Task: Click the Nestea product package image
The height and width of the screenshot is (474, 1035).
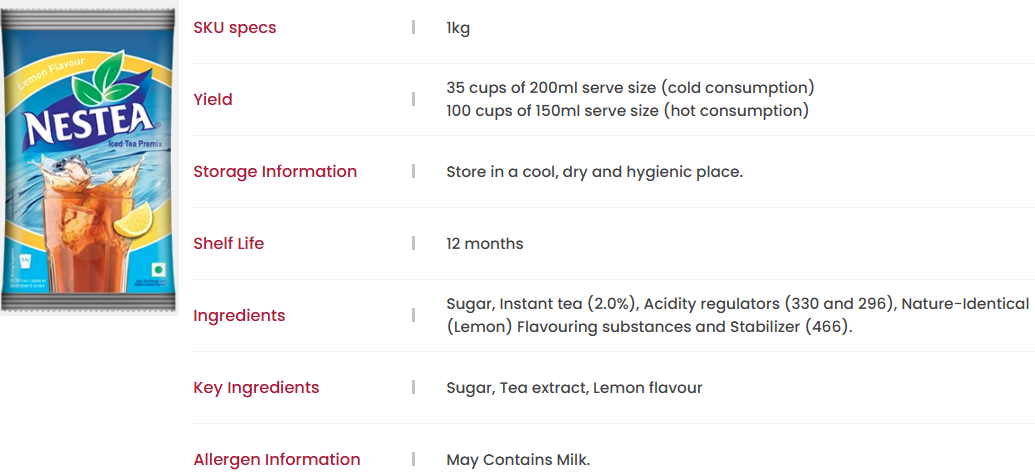Action: pos(88,158)
